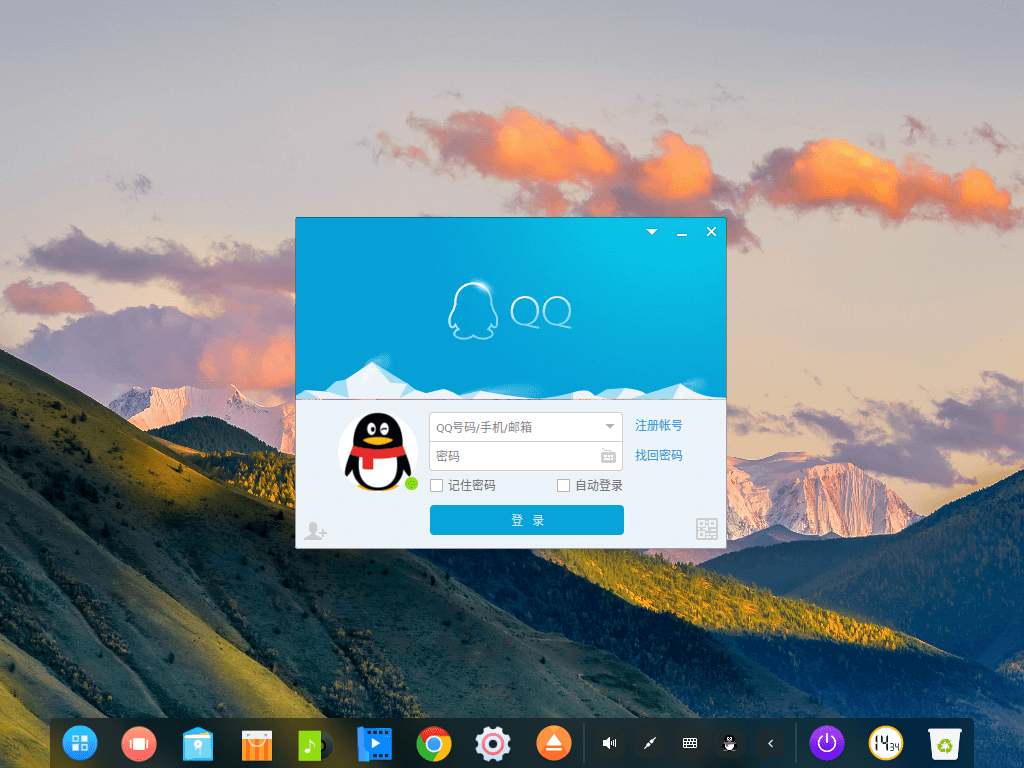Viewport: 1024px width, 768px height.
Task: Open the volume speaker tray icon
Action: pyautogui.click(x=609, y=743)
